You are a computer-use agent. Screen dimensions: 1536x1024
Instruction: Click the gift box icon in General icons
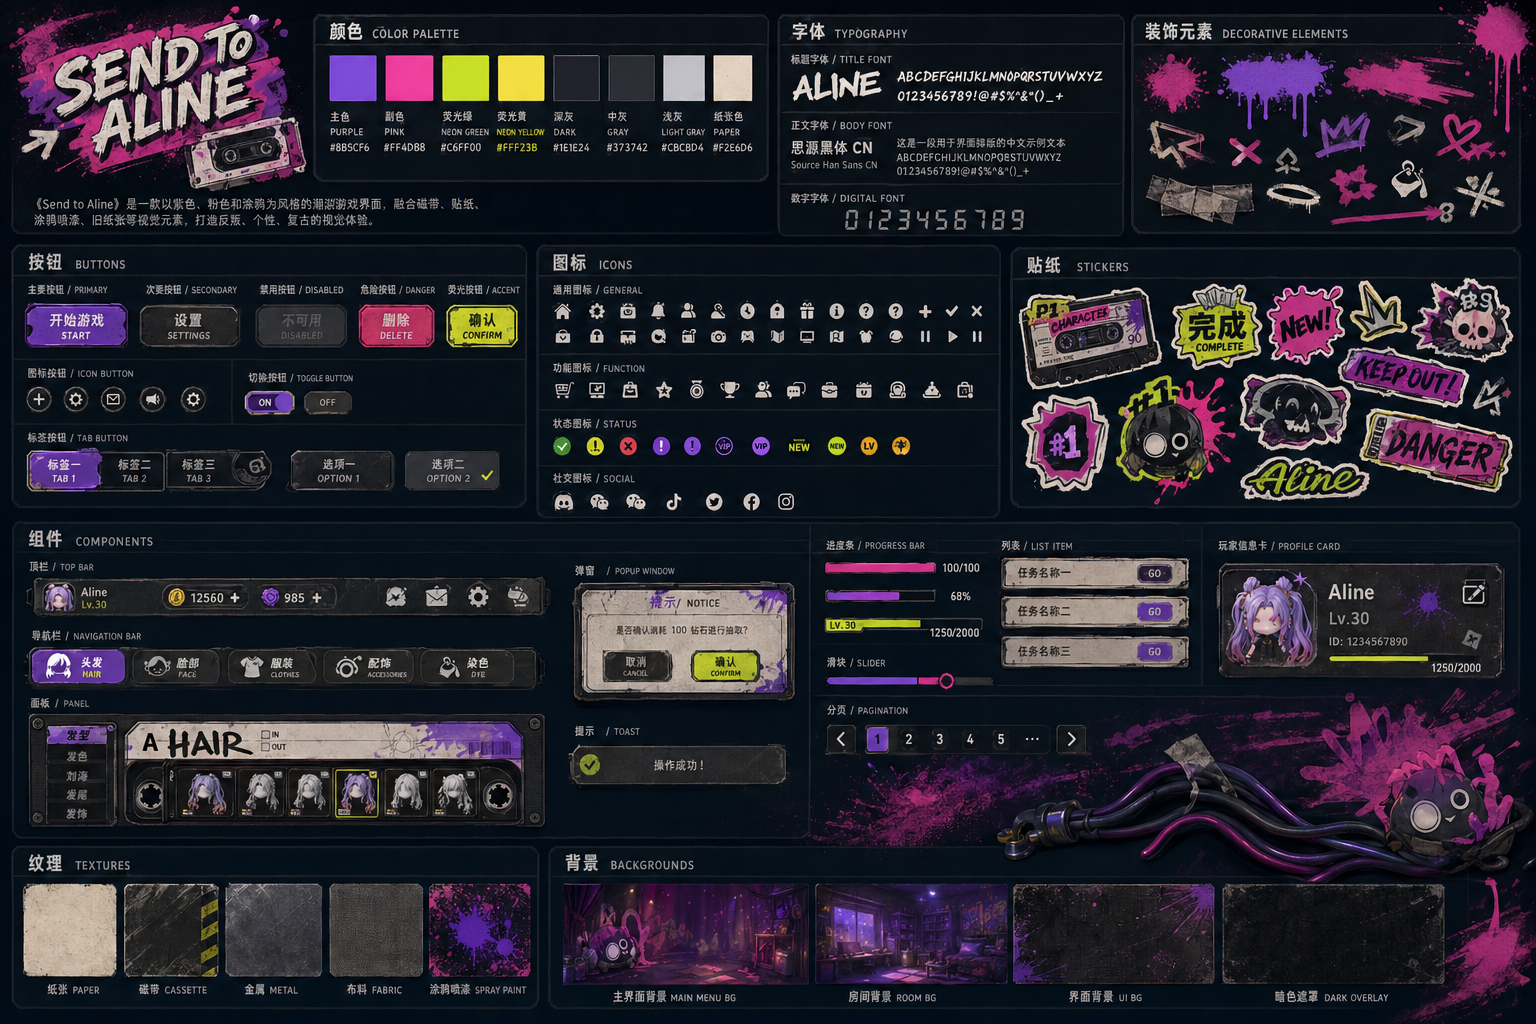[x=806, y=311]
